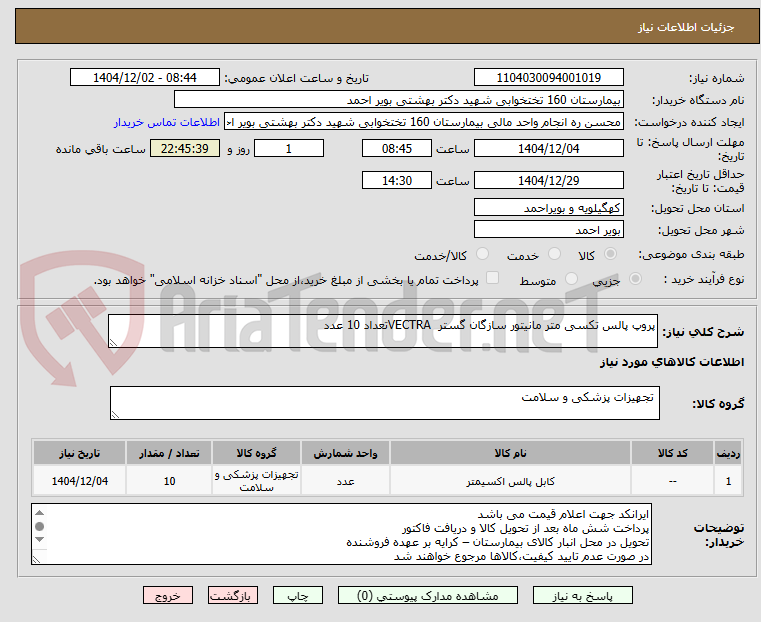
Task: Click the remaining days field showing 1
Action: click(289, 148)
